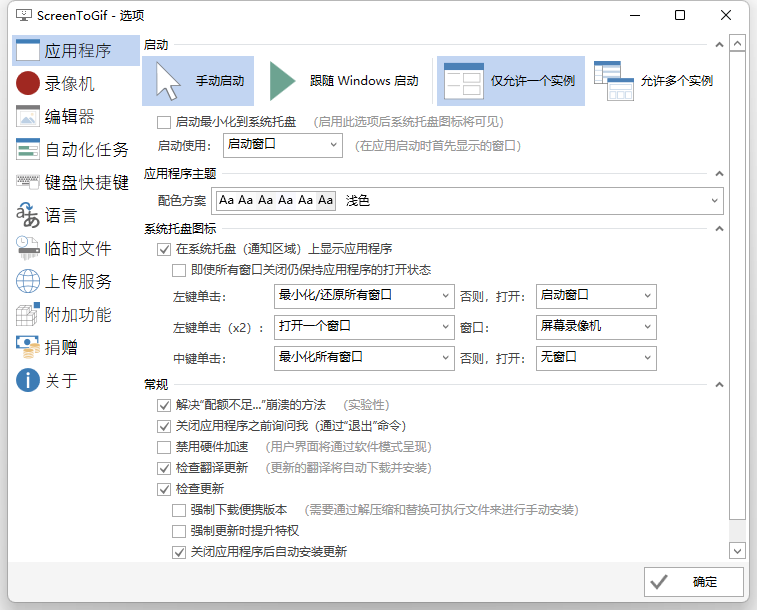Click the 编辑器 picture icon

(x=28, y=116)
